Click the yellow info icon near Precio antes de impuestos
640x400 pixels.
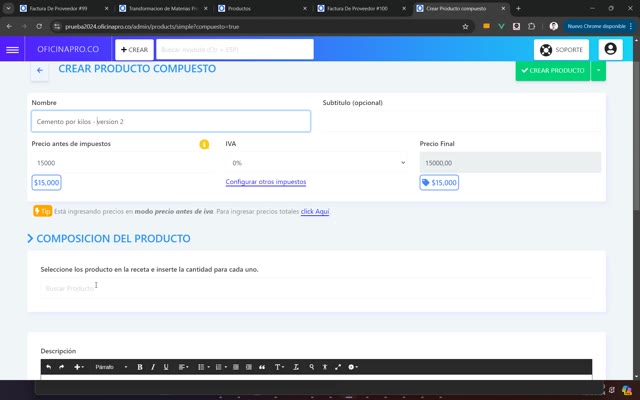(x=204, y=144)
